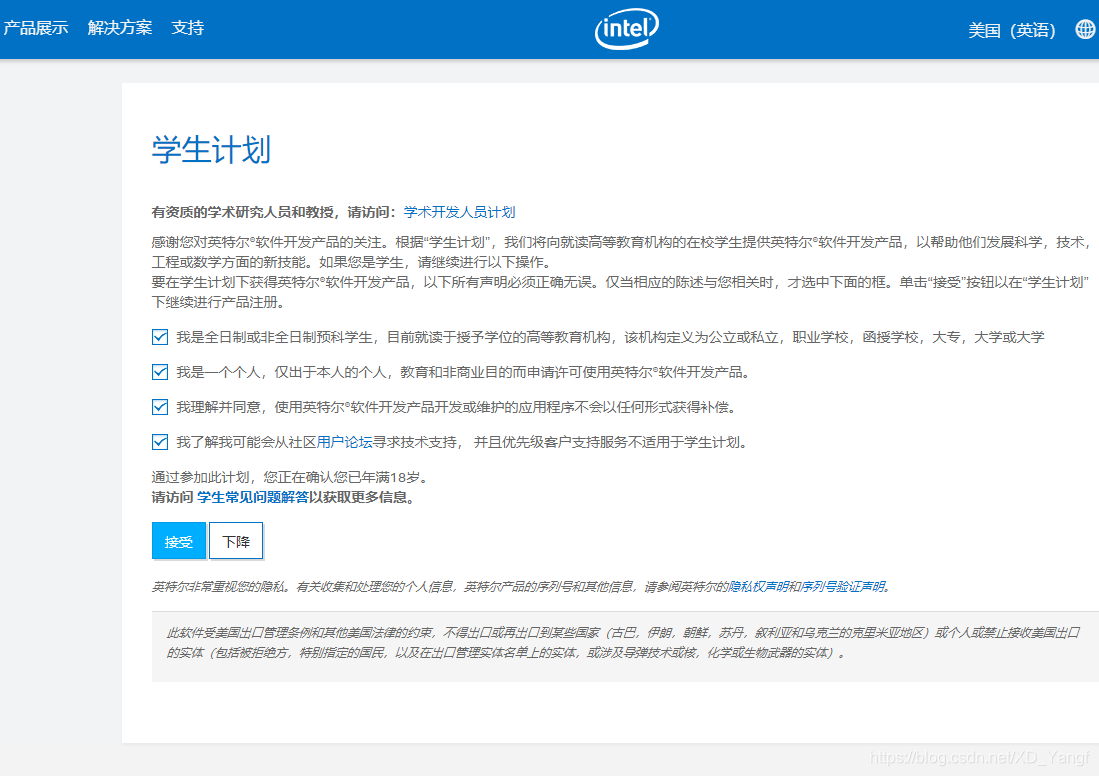Open the 解决方案 menu

tap(120, 28)
